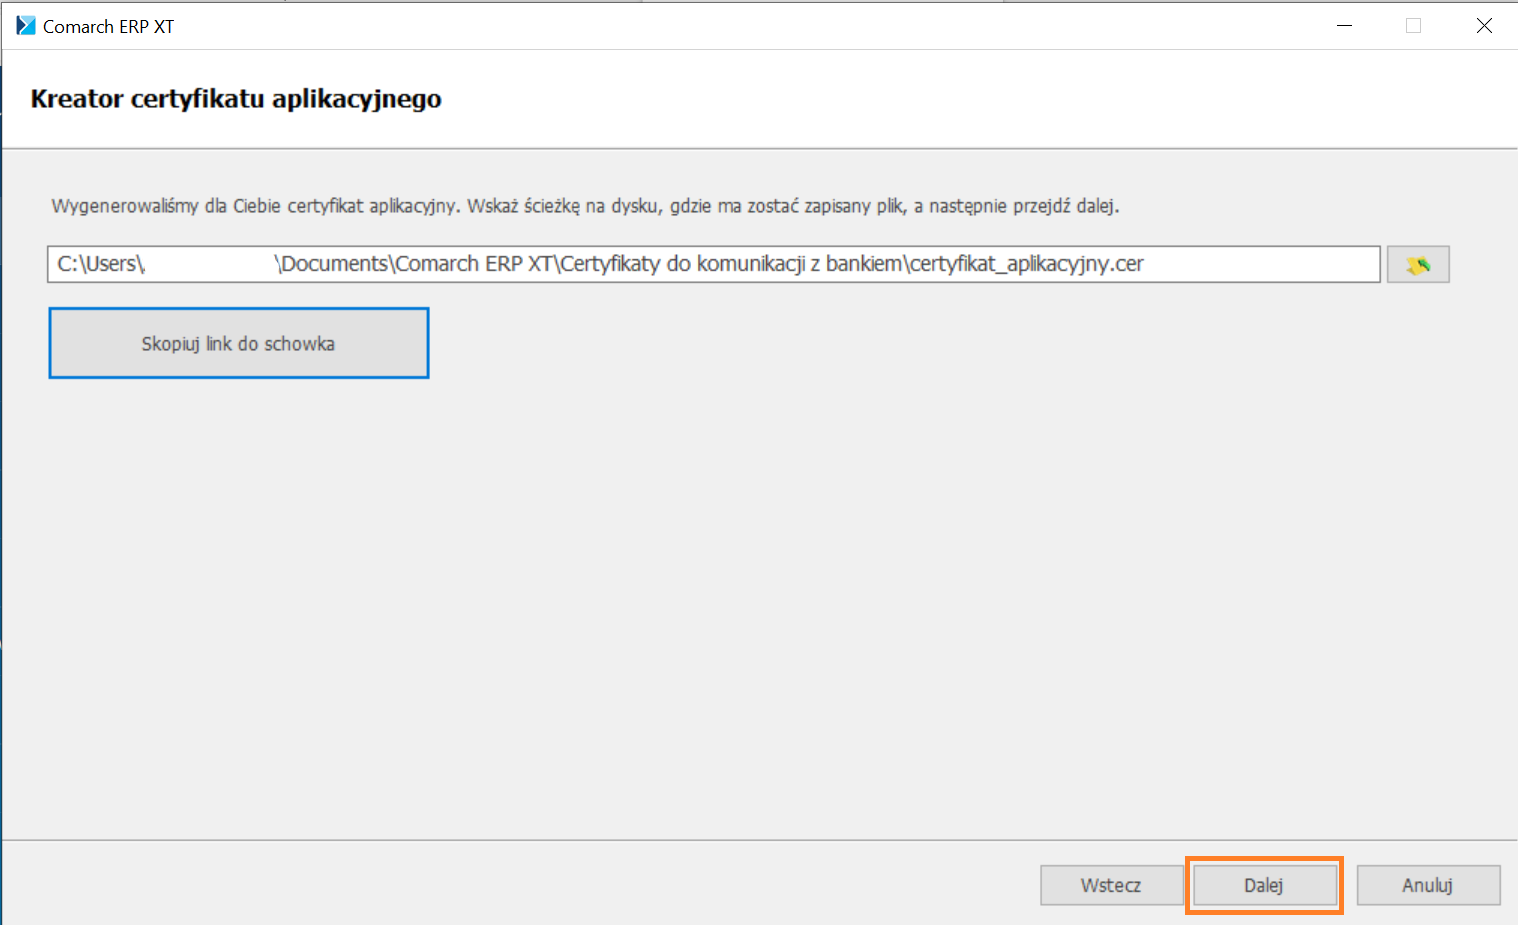Click the Kreator certyfikatu aplikacyjnego heading
The height and width of the screenshot is (925, 1518).
236,99
